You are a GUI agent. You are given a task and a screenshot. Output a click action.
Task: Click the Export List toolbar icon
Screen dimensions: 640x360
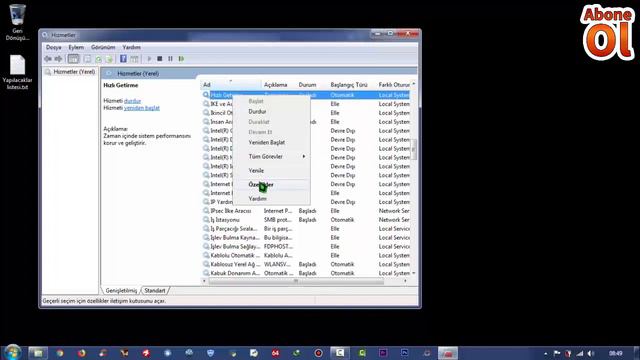coord(109,59)
